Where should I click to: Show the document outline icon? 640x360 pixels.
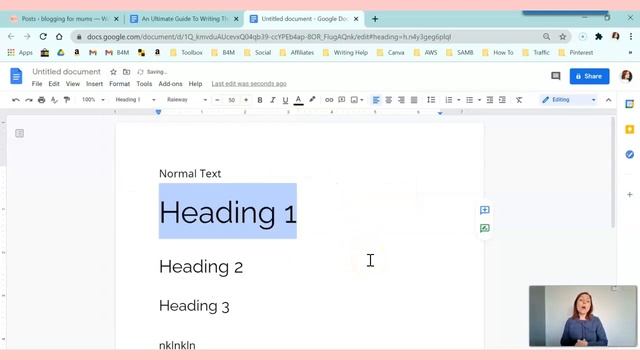[19, 133]
